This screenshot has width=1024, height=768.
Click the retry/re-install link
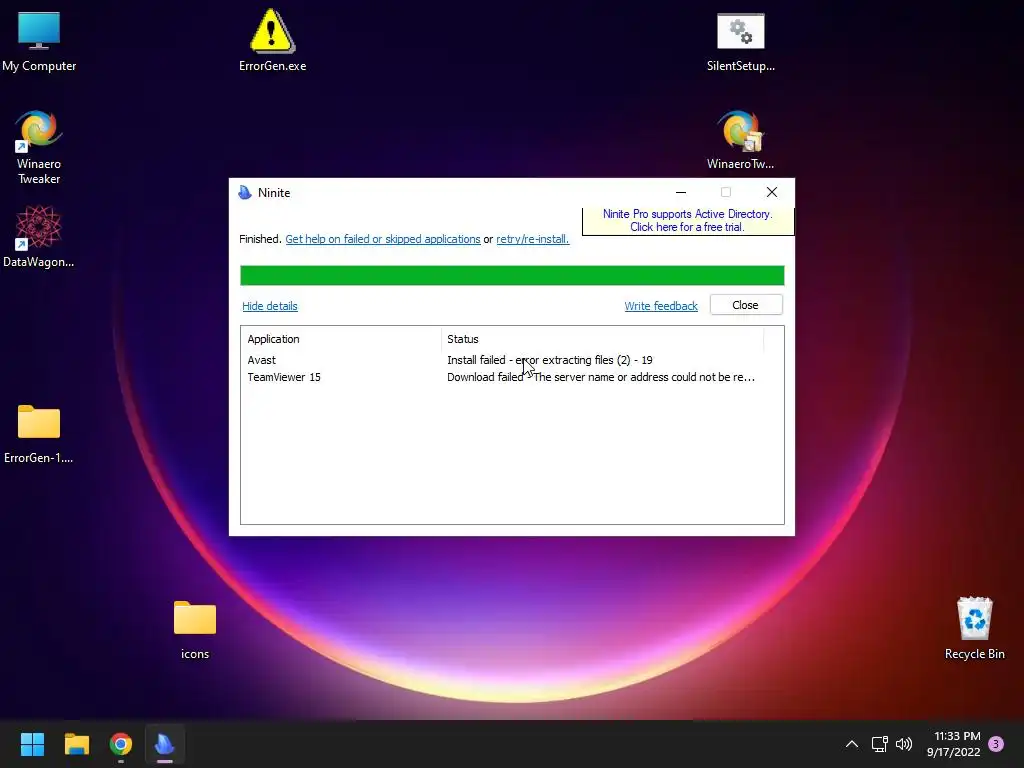[x=532, y=239]
